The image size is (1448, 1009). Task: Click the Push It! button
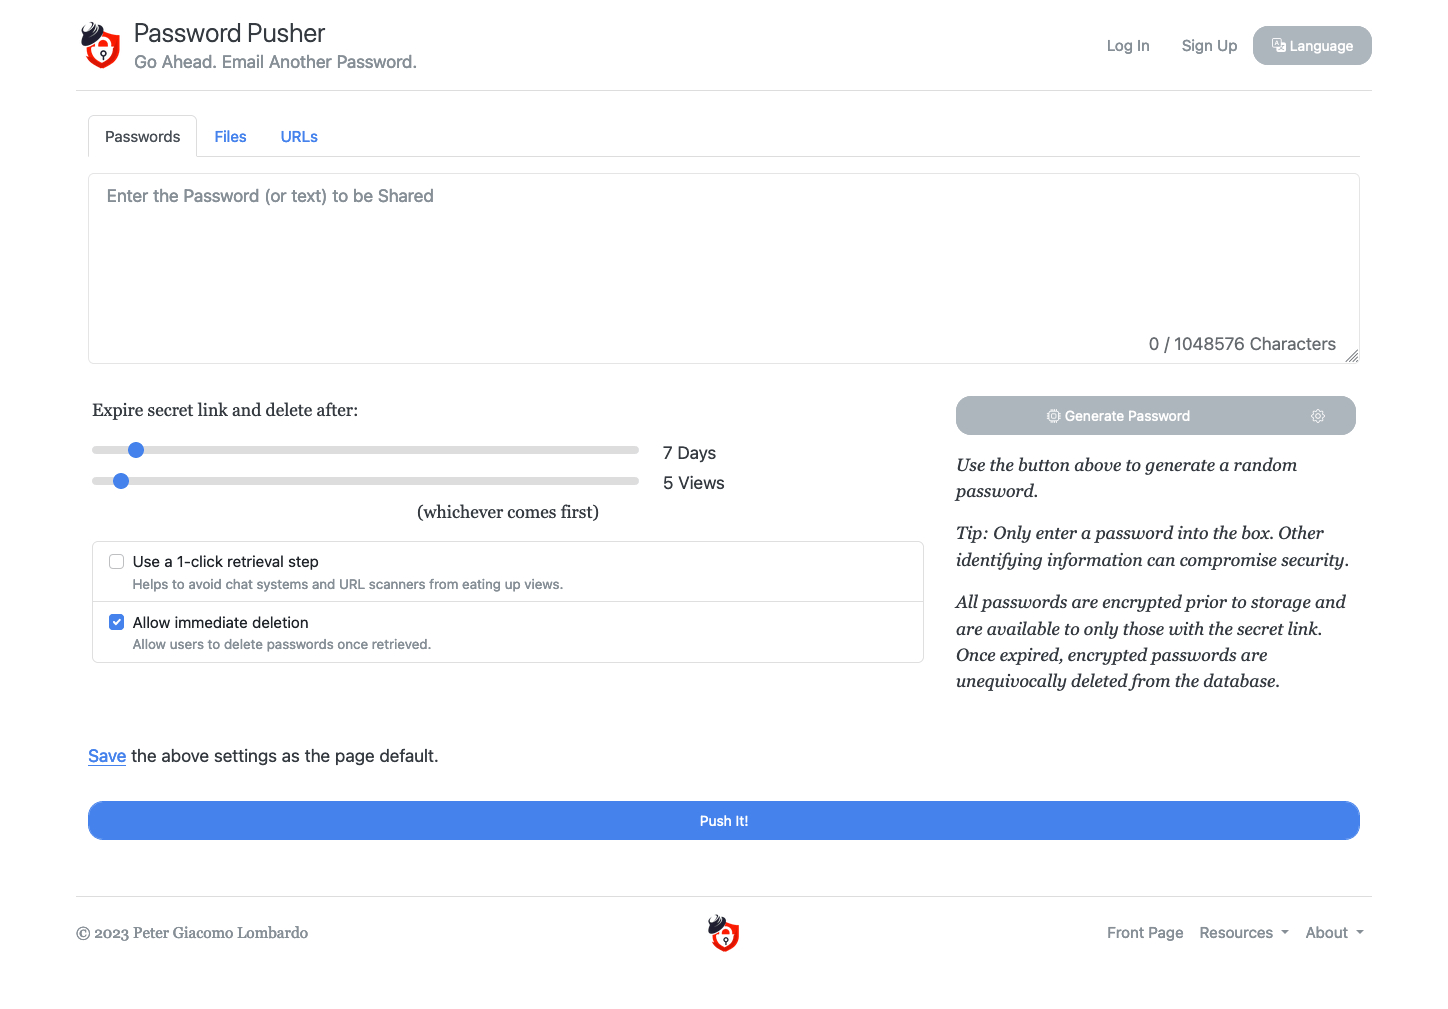tap(724, 821)
